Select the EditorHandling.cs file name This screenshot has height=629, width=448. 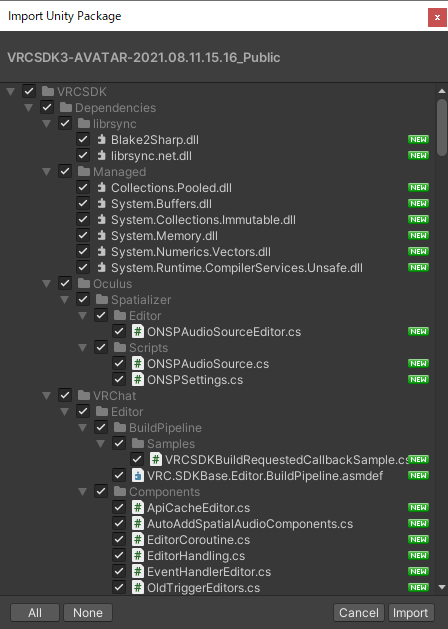pos(196,556)
